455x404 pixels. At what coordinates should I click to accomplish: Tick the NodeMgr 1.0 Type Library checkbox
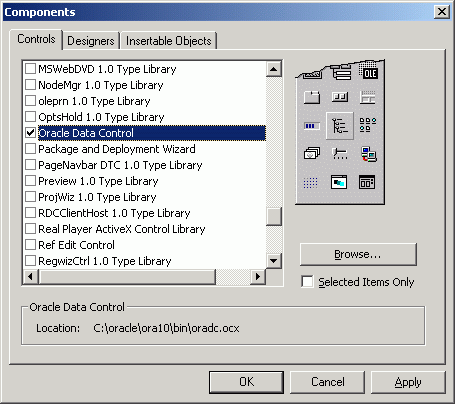30,85
